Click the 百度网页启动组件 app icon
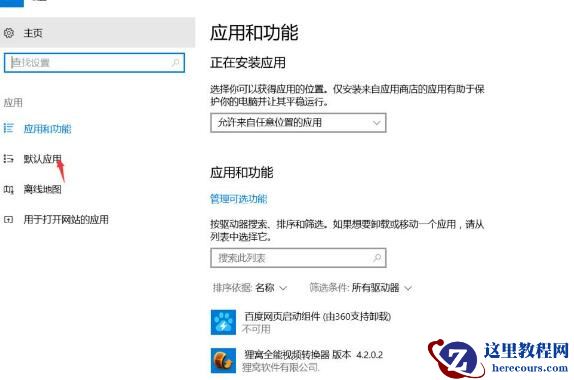 (223, 322)
